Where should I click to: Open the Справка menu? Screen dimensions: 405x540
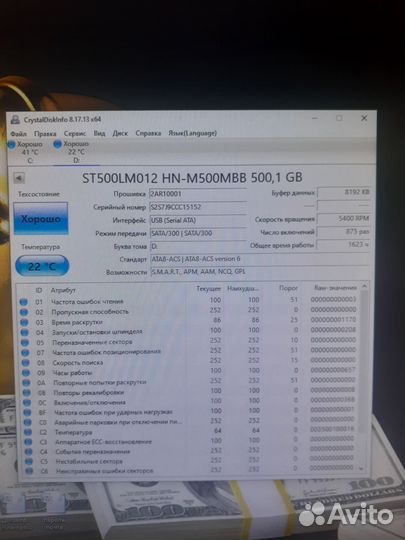tap(148, 133)
